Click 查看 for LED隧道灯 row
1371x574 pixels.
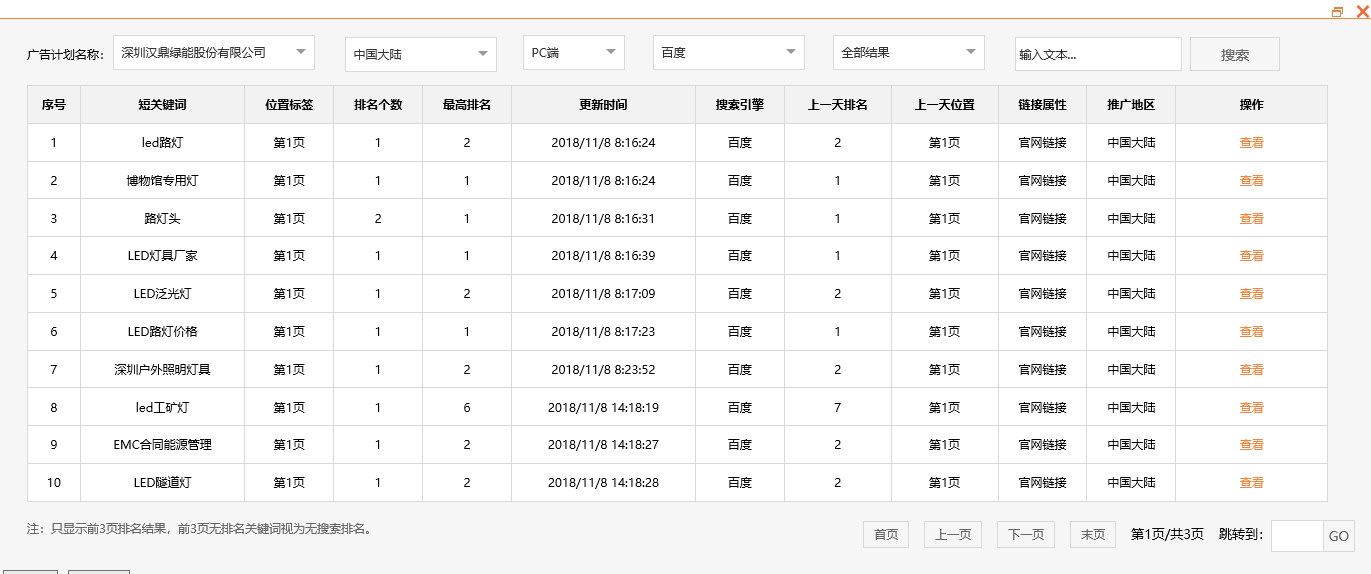click(x=1251, y=483)
